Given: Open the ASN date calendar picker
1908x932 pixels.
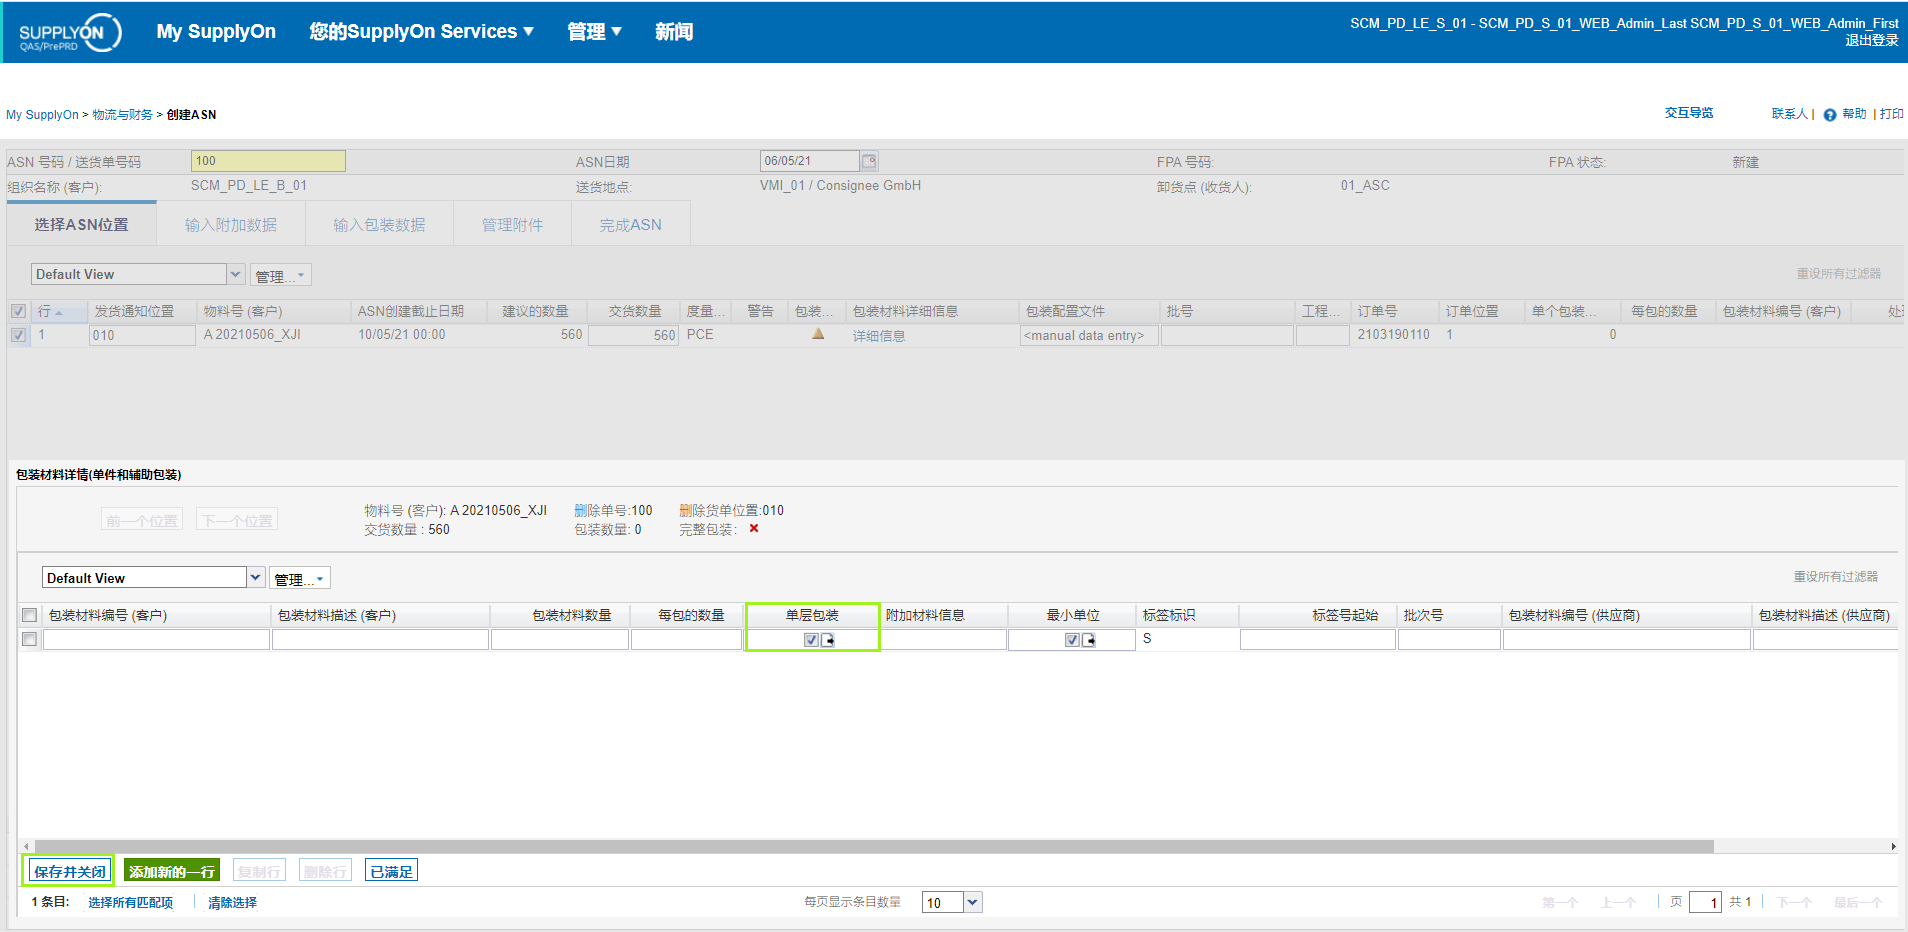Looking at the screenshot, I should 869,161.
